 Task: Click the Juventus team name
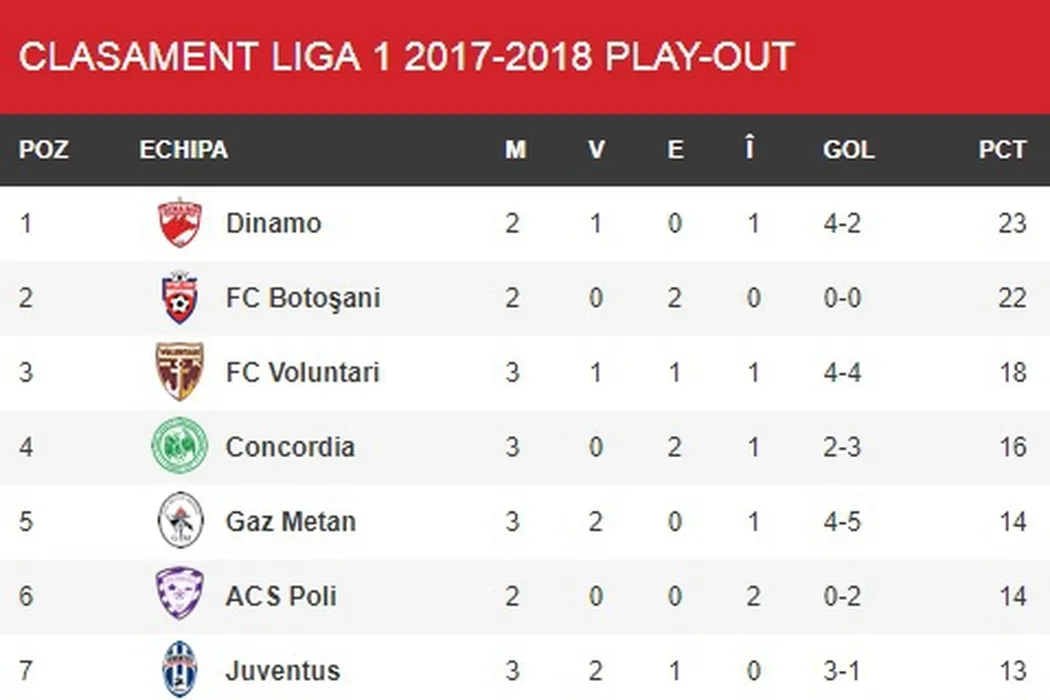(282, 670)
